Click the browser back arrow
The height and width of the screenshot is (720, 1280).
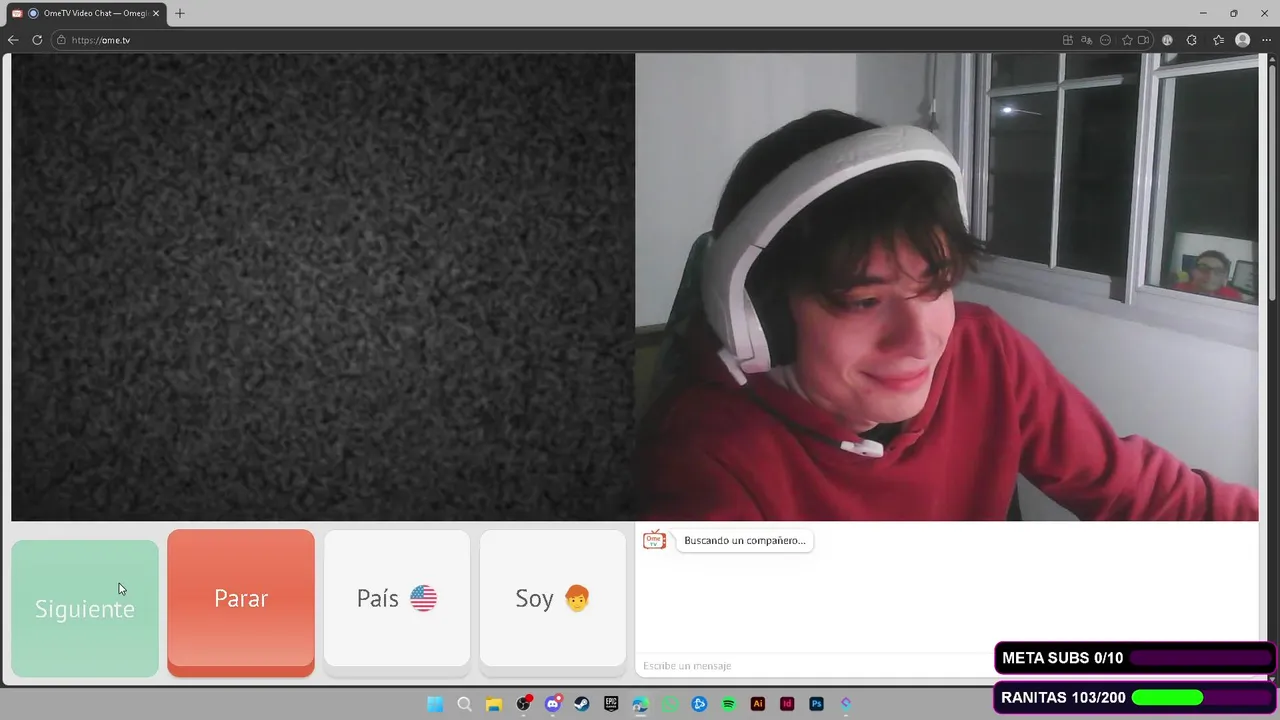(13, 40)
